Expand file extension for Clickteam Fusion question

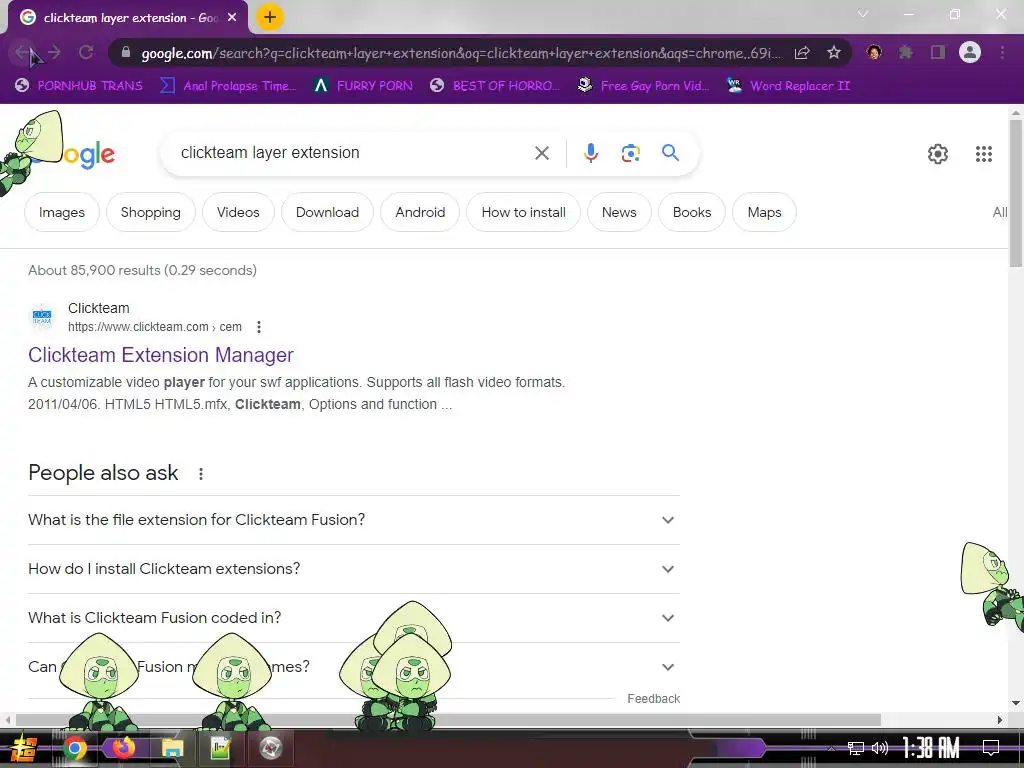(x=353, y=520)
